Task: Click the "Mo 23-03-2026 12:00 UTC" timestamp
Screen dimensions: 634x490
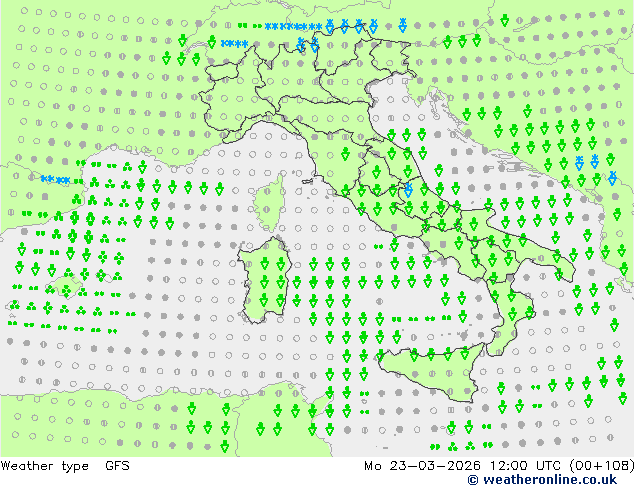Action: [462, 466]
